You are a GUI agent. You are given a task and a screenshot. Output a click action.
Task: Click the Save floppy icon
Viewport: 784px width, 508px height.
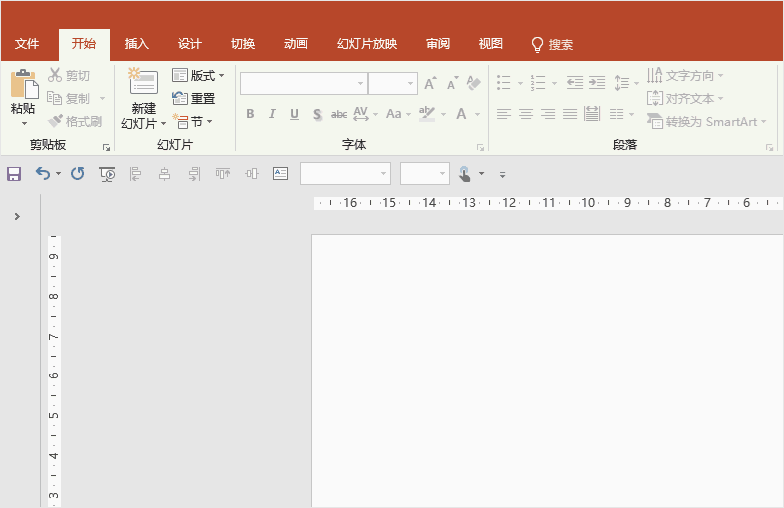tap(14, 174)
